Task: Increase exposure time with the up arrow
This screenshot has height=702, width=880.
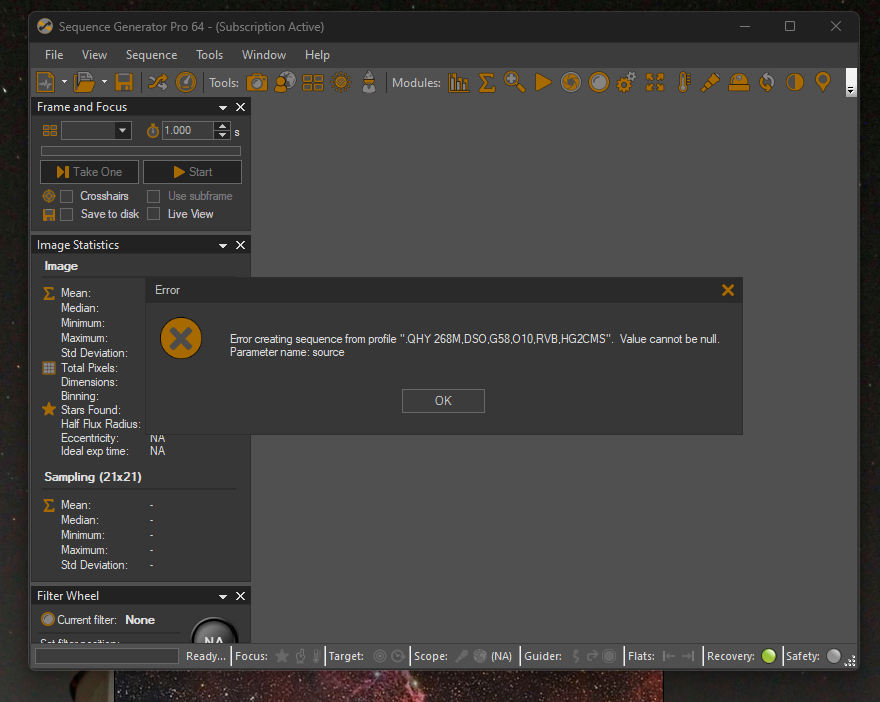Action: pos(223,127)
